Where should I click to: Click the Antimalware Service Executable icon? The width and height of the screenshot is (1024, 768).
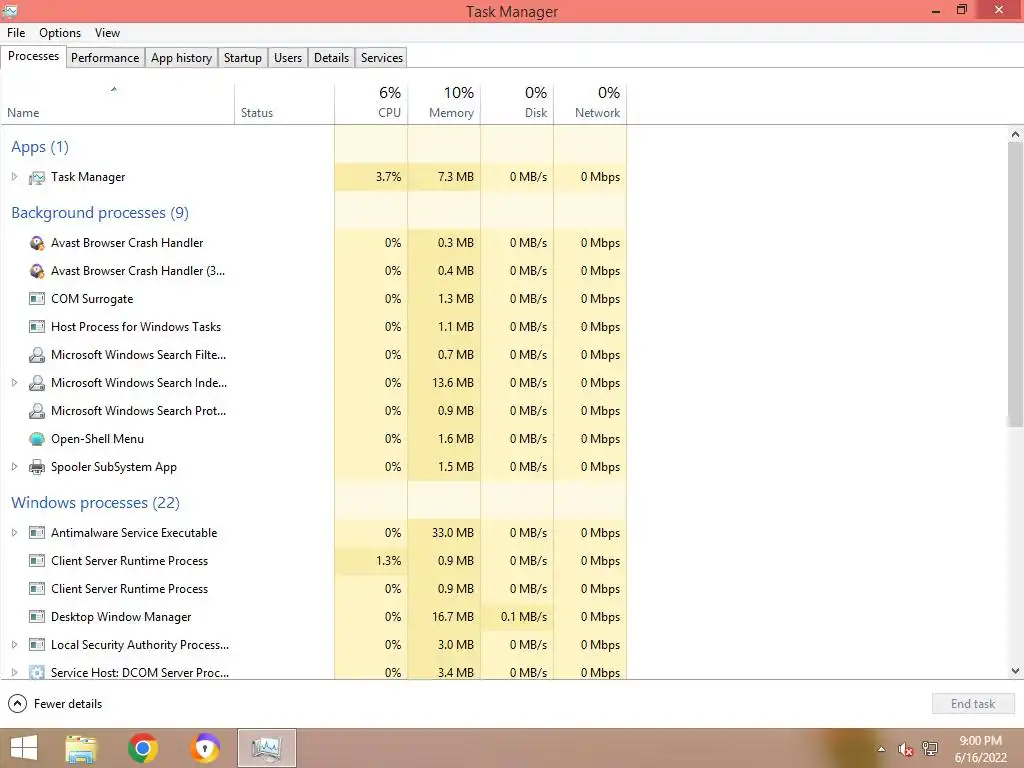[x=37, y=533]
